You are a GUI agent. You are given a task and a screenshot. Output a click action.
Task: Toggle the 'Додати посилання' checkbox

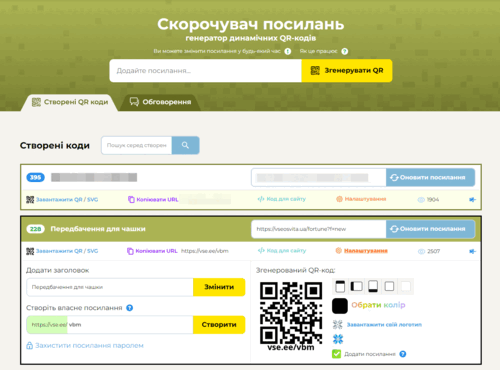[337, 354]
